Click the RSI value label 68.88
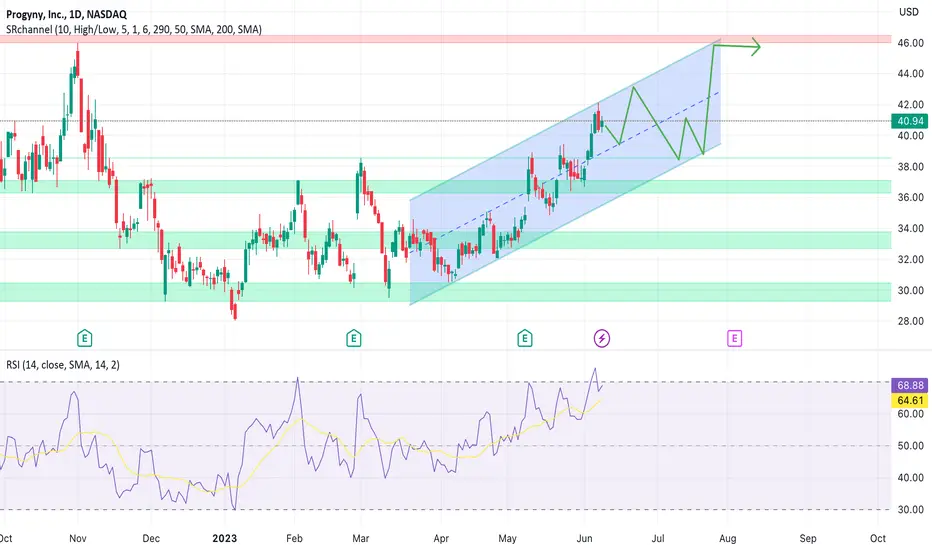Image resolution: width=932 pixels, height=550 pixels. [910, 385]
